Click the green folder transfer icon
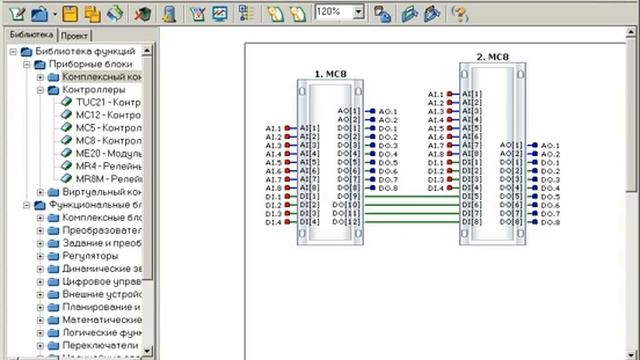 409,14
